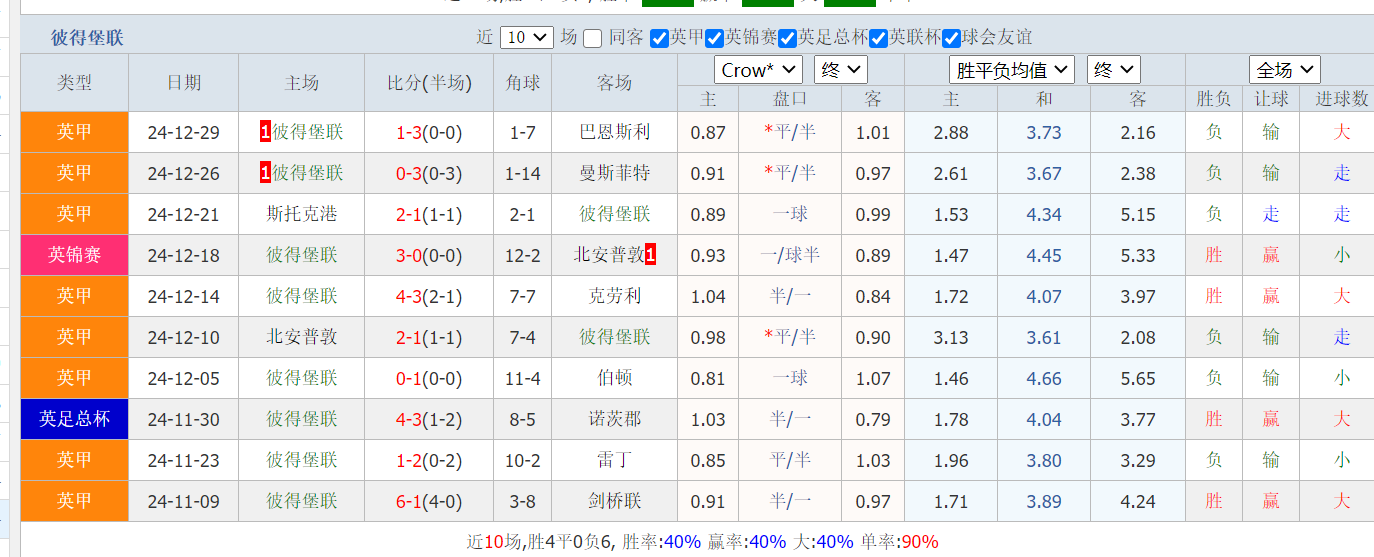
Task: Uncheck the 英甲 filter checkbox
Action: [659, 38]
